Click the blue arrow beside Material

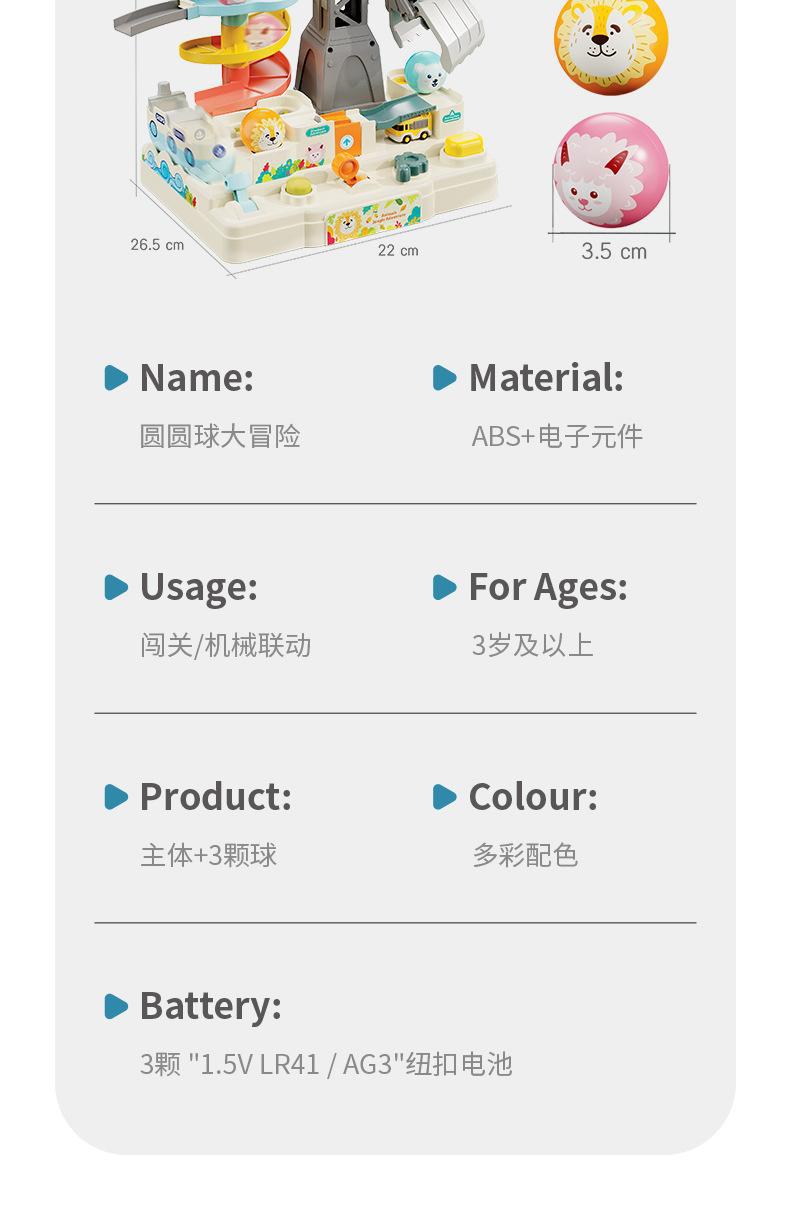445,378
